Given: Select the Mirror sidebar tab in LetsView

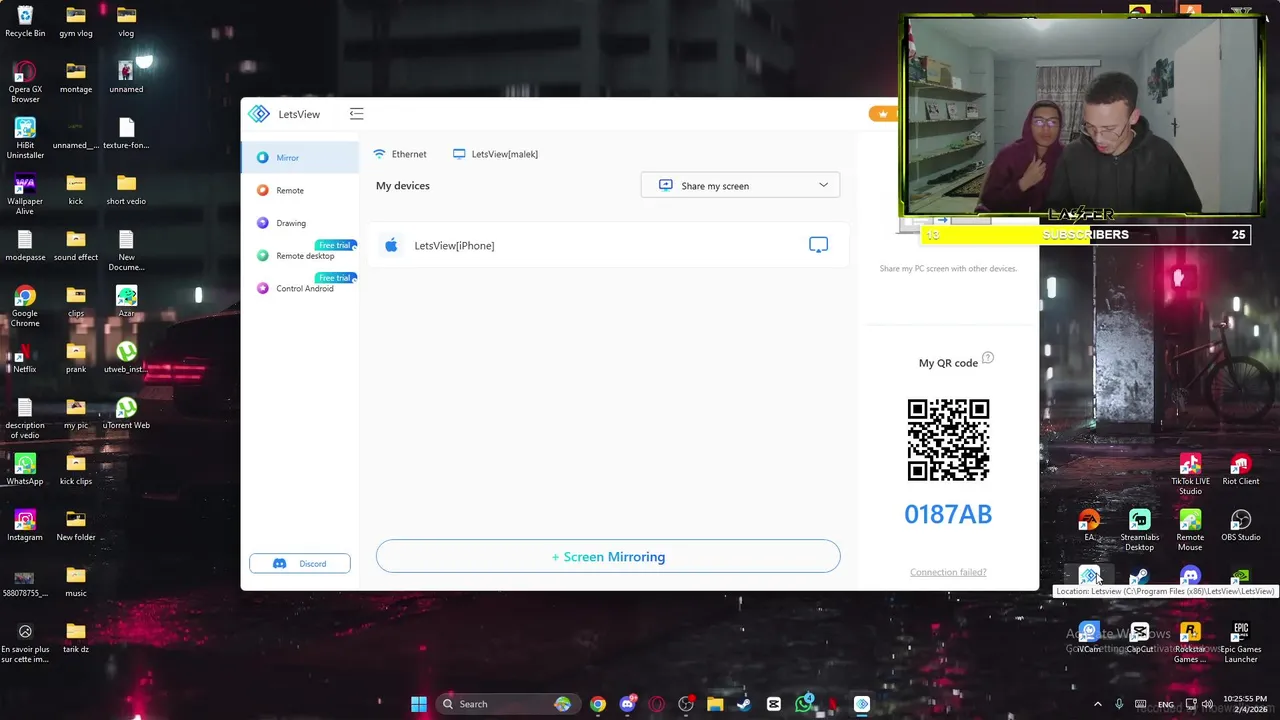Looking at the screenshot, I should (x=300, y=158).
